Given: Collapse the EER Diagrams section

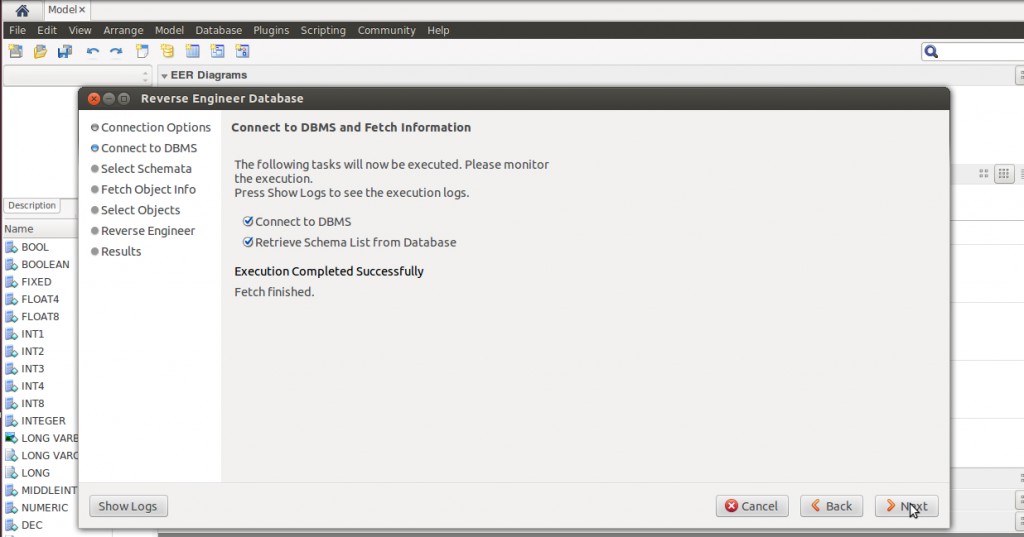Looking at the screenshot, I should 165,76.
